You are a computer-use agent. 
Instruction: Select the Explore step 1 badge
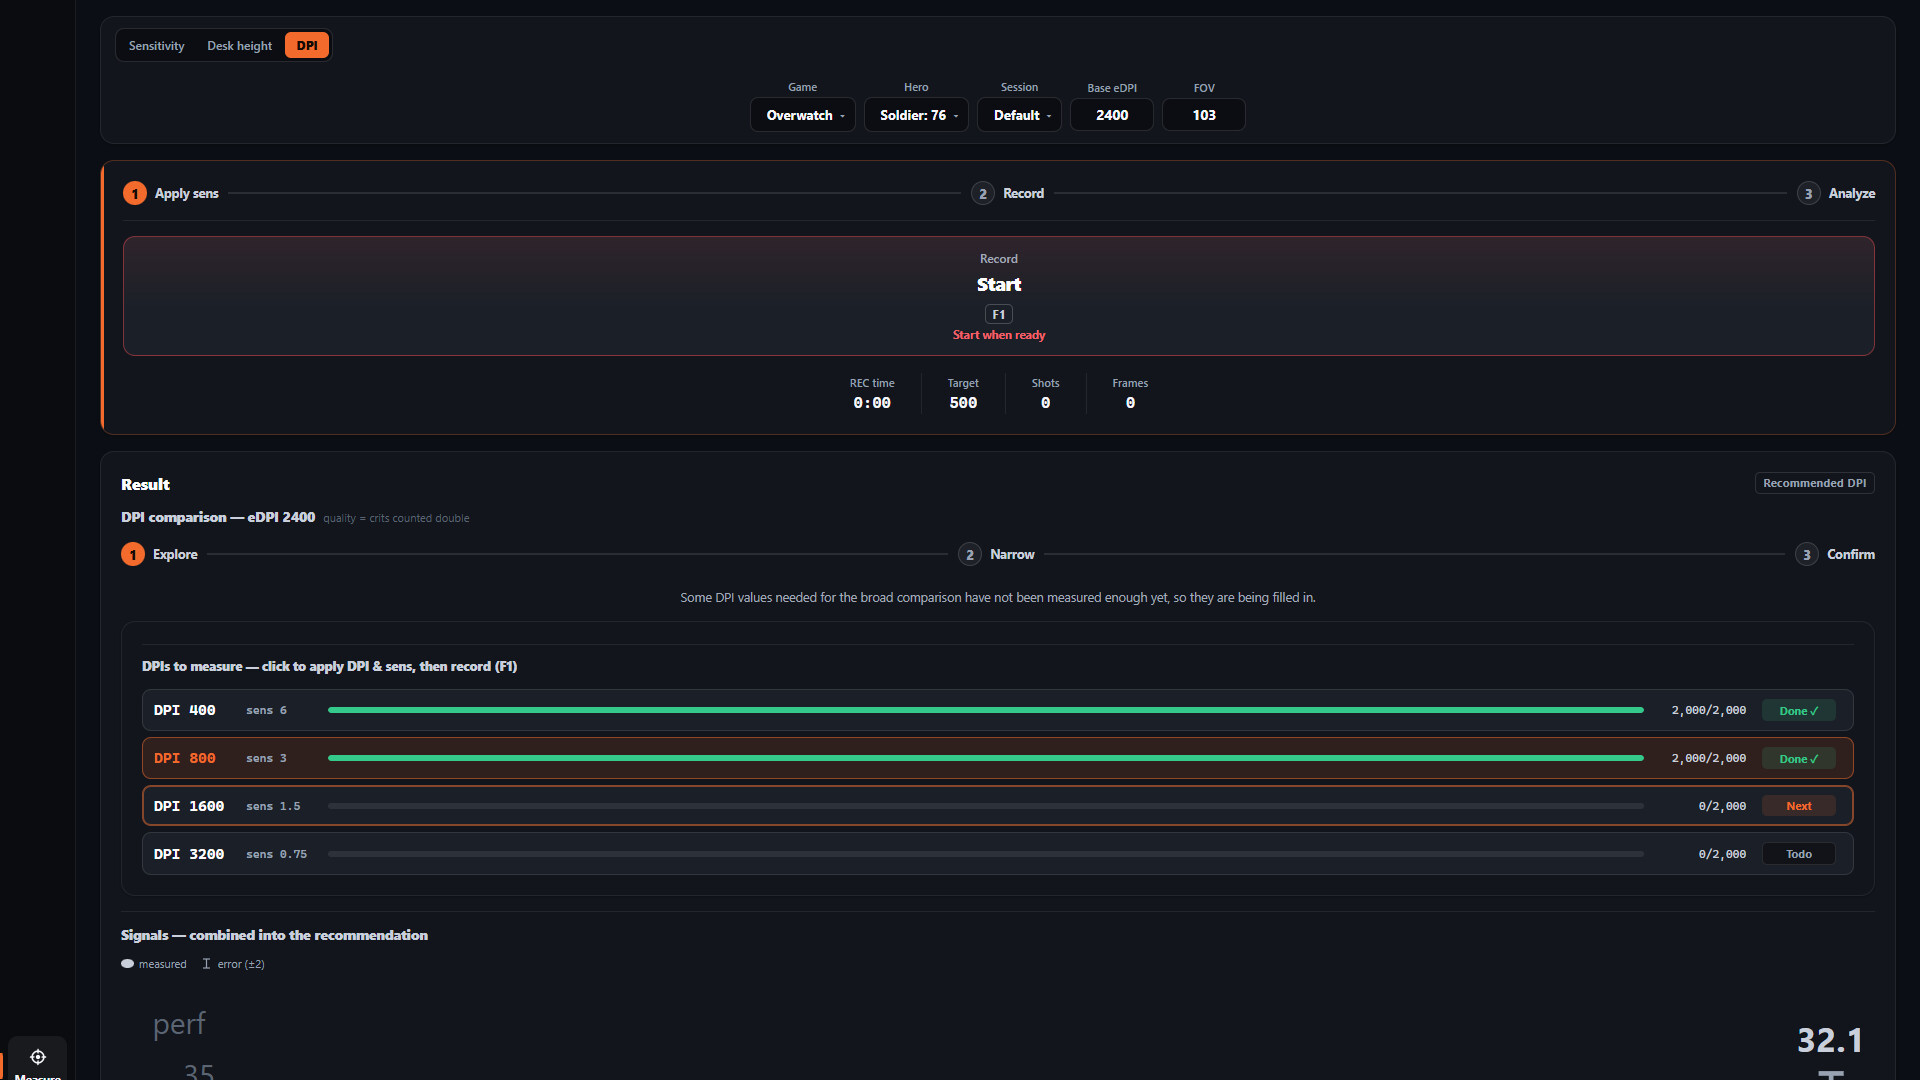[x=133, y=554]
